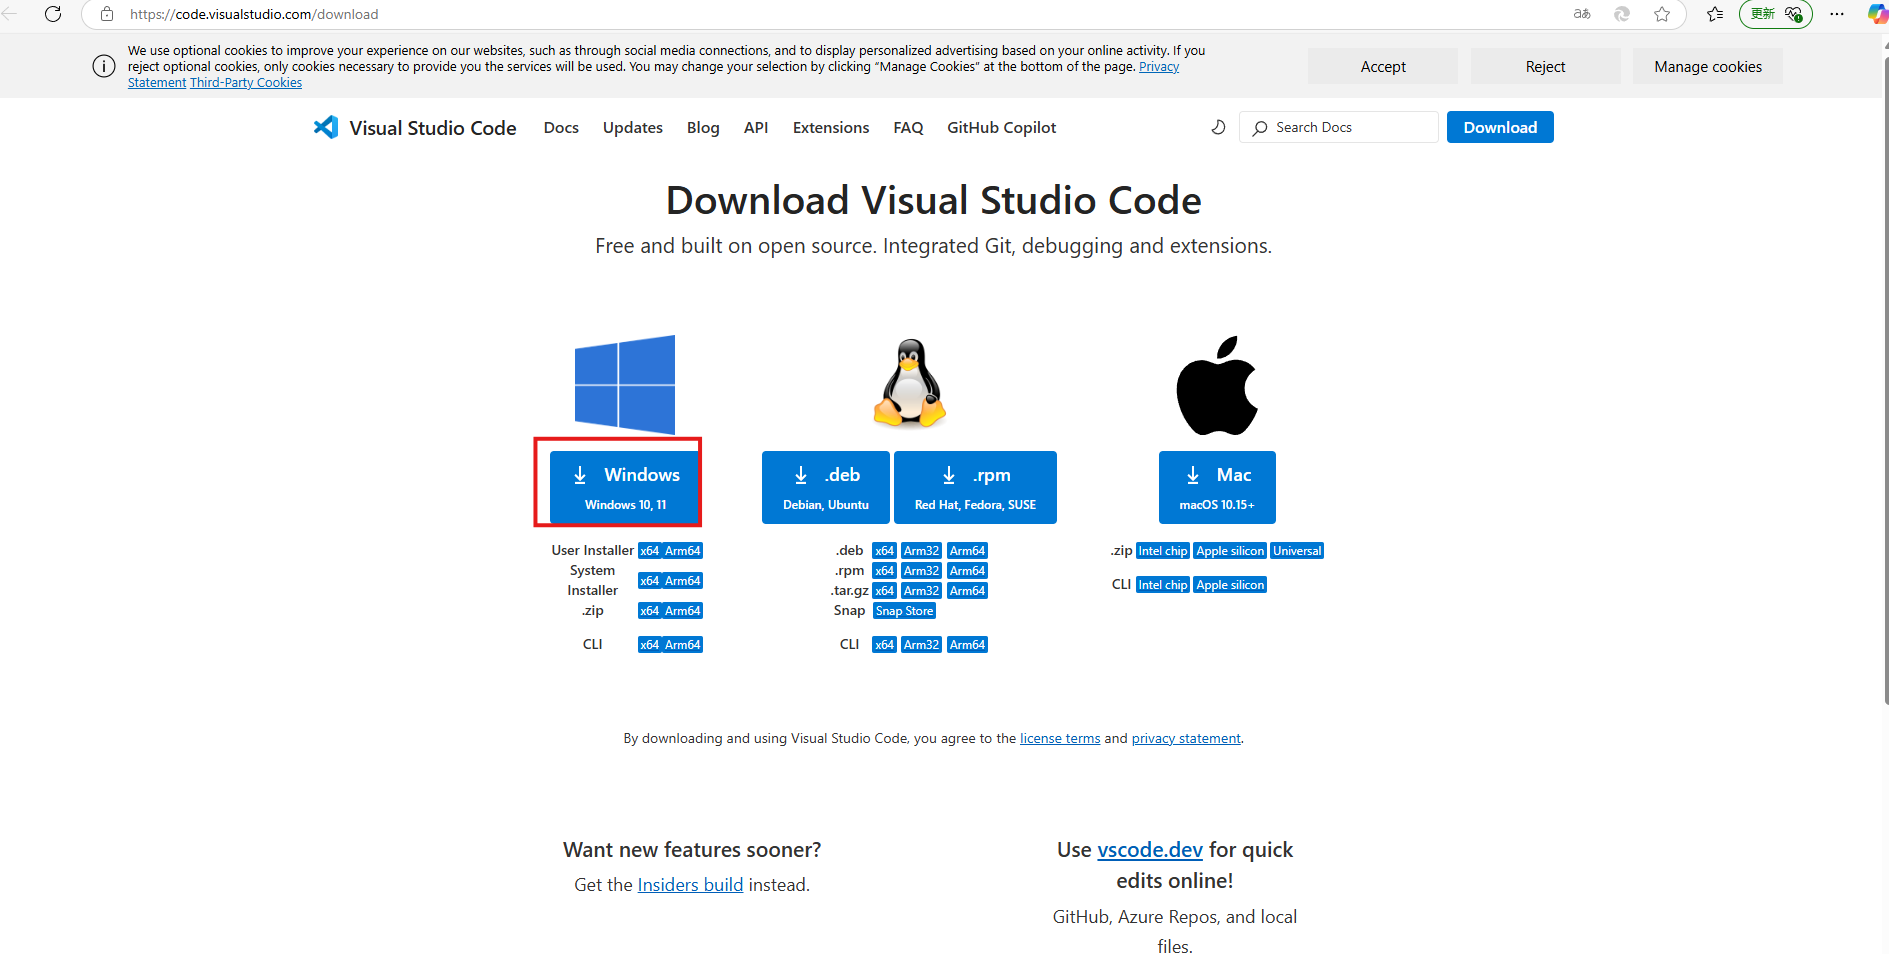Open GitHub Copilot nav link
Viewport: 1889px width, 954px height.
pos(1002,127)
